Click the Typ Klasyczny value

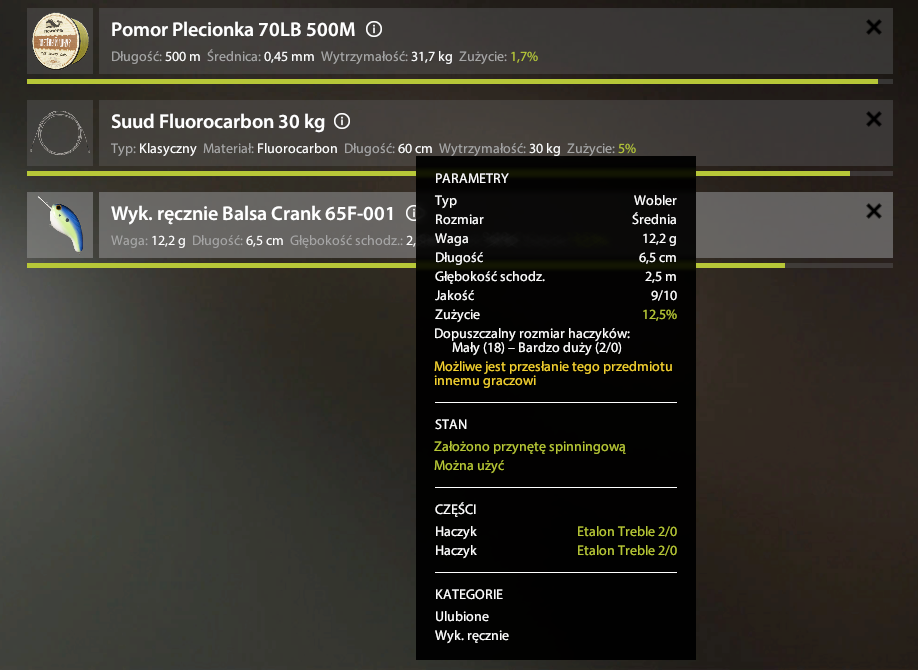pos(167,149)
